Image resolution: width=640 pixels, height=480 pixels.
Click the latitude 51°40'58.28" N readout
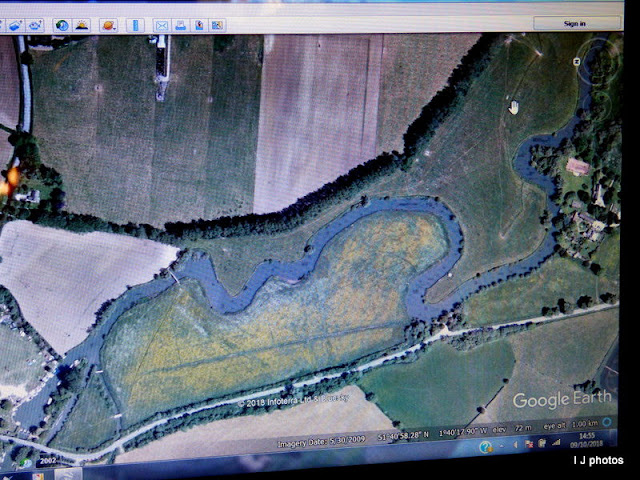coord(402,436)
